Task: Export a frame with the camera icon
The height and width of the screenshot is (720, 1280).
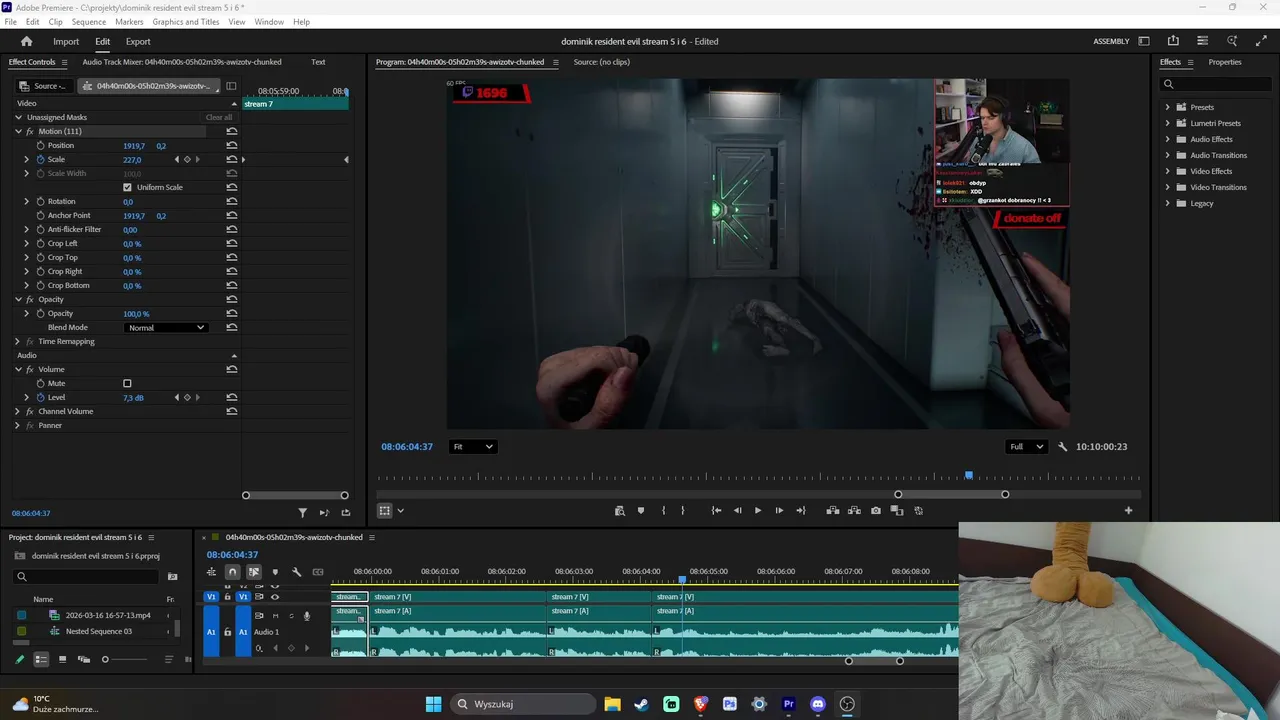Action: [x=876, y=510]
